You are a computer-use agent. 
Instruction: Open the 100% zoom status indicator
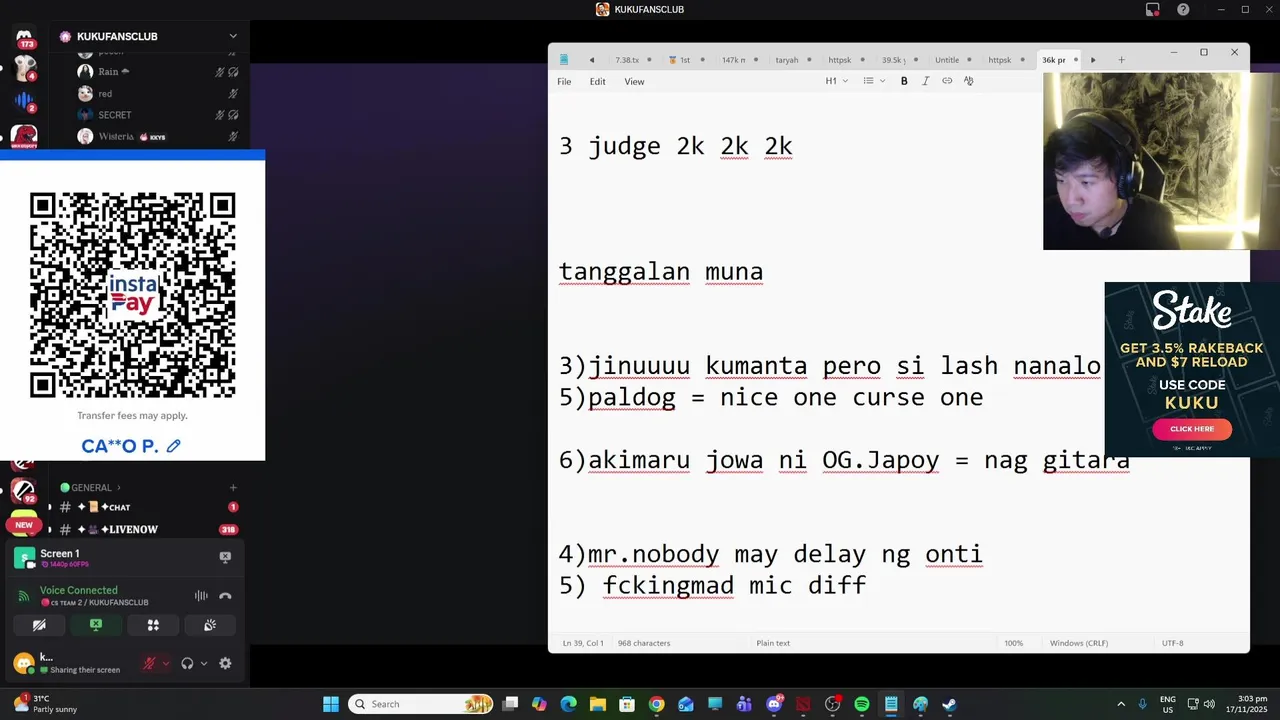click(1013, 643)
